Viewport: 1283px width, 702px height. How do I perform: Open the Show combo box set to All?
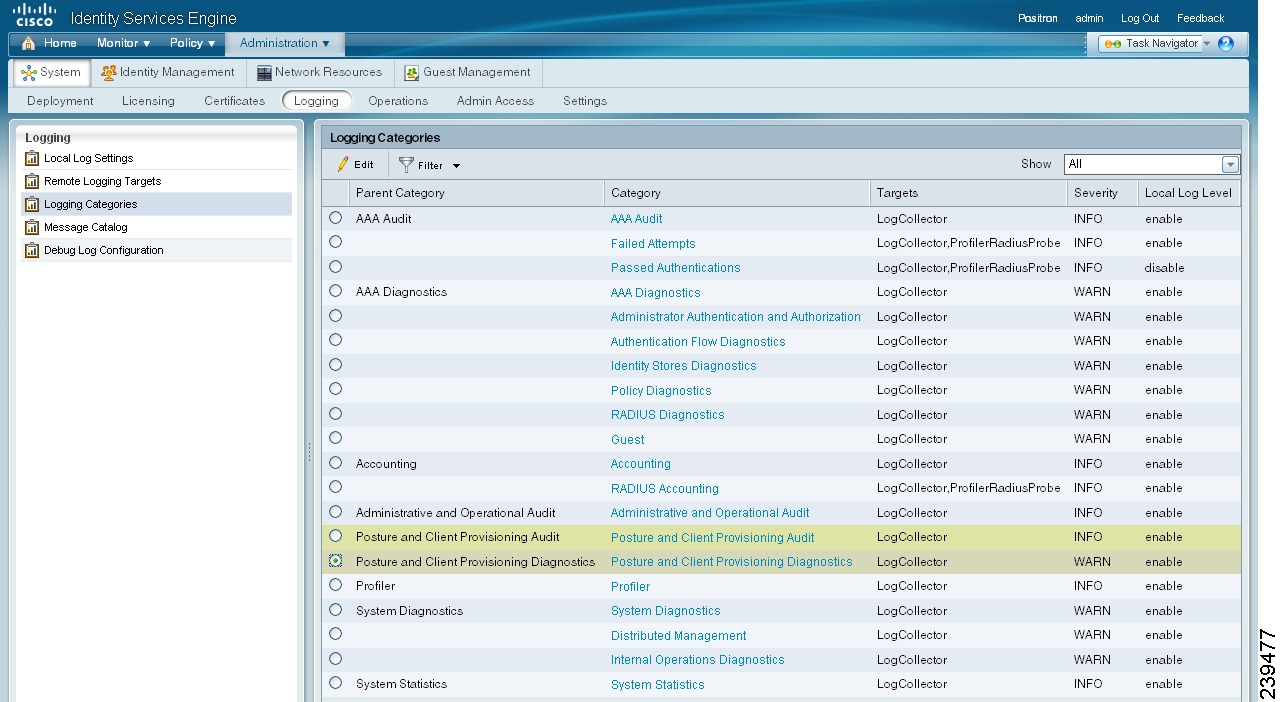[x=1152, y=164]
